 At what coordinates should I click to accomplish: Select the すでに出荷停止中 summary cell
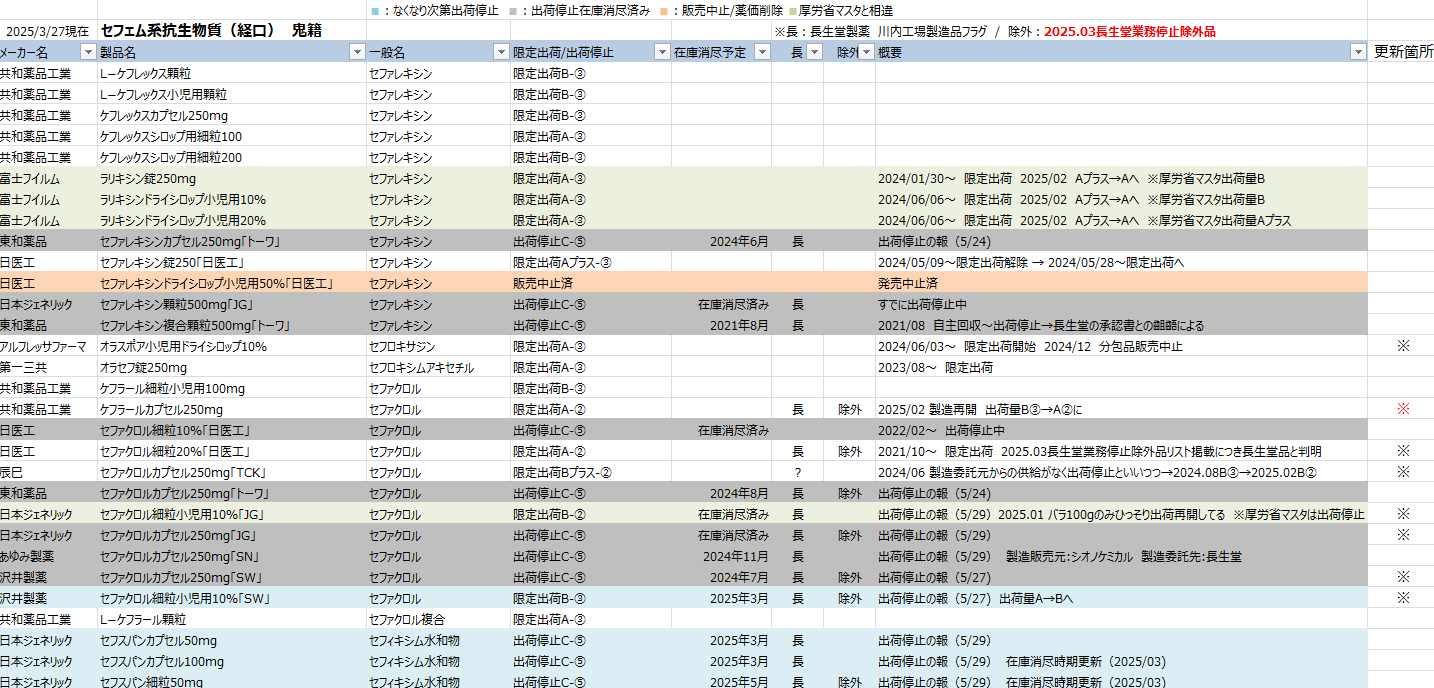pos(1121,304)
